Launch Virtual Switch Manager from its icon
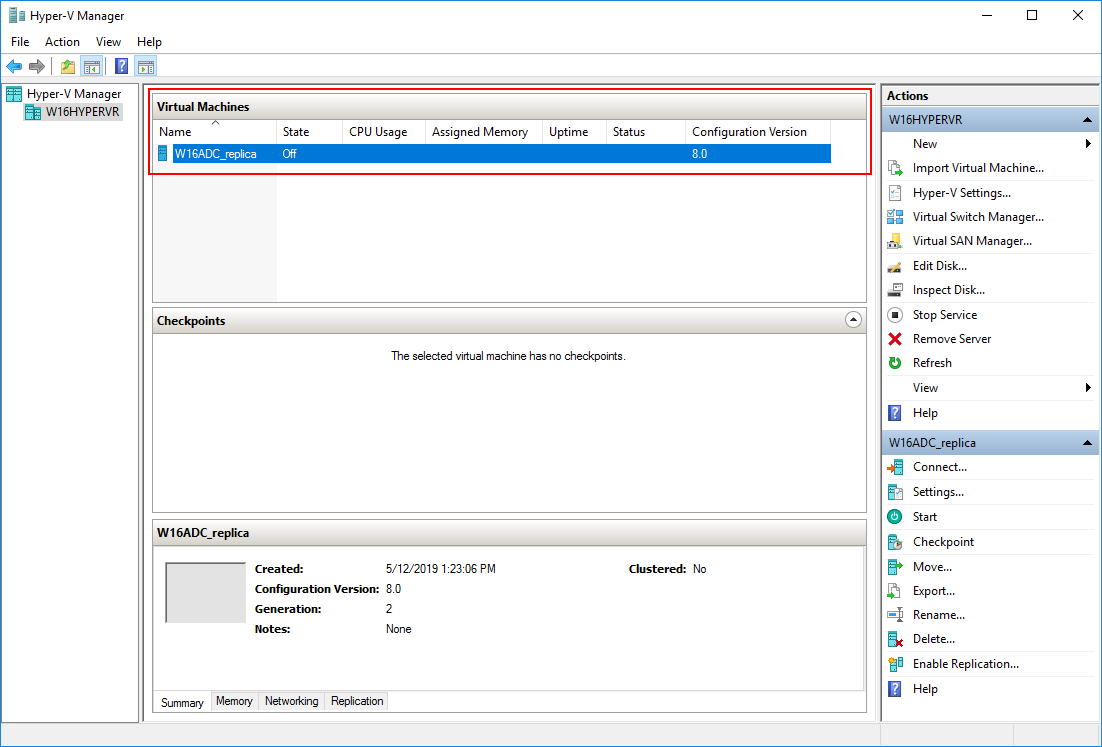1102x747 pixels. (895, 216)
